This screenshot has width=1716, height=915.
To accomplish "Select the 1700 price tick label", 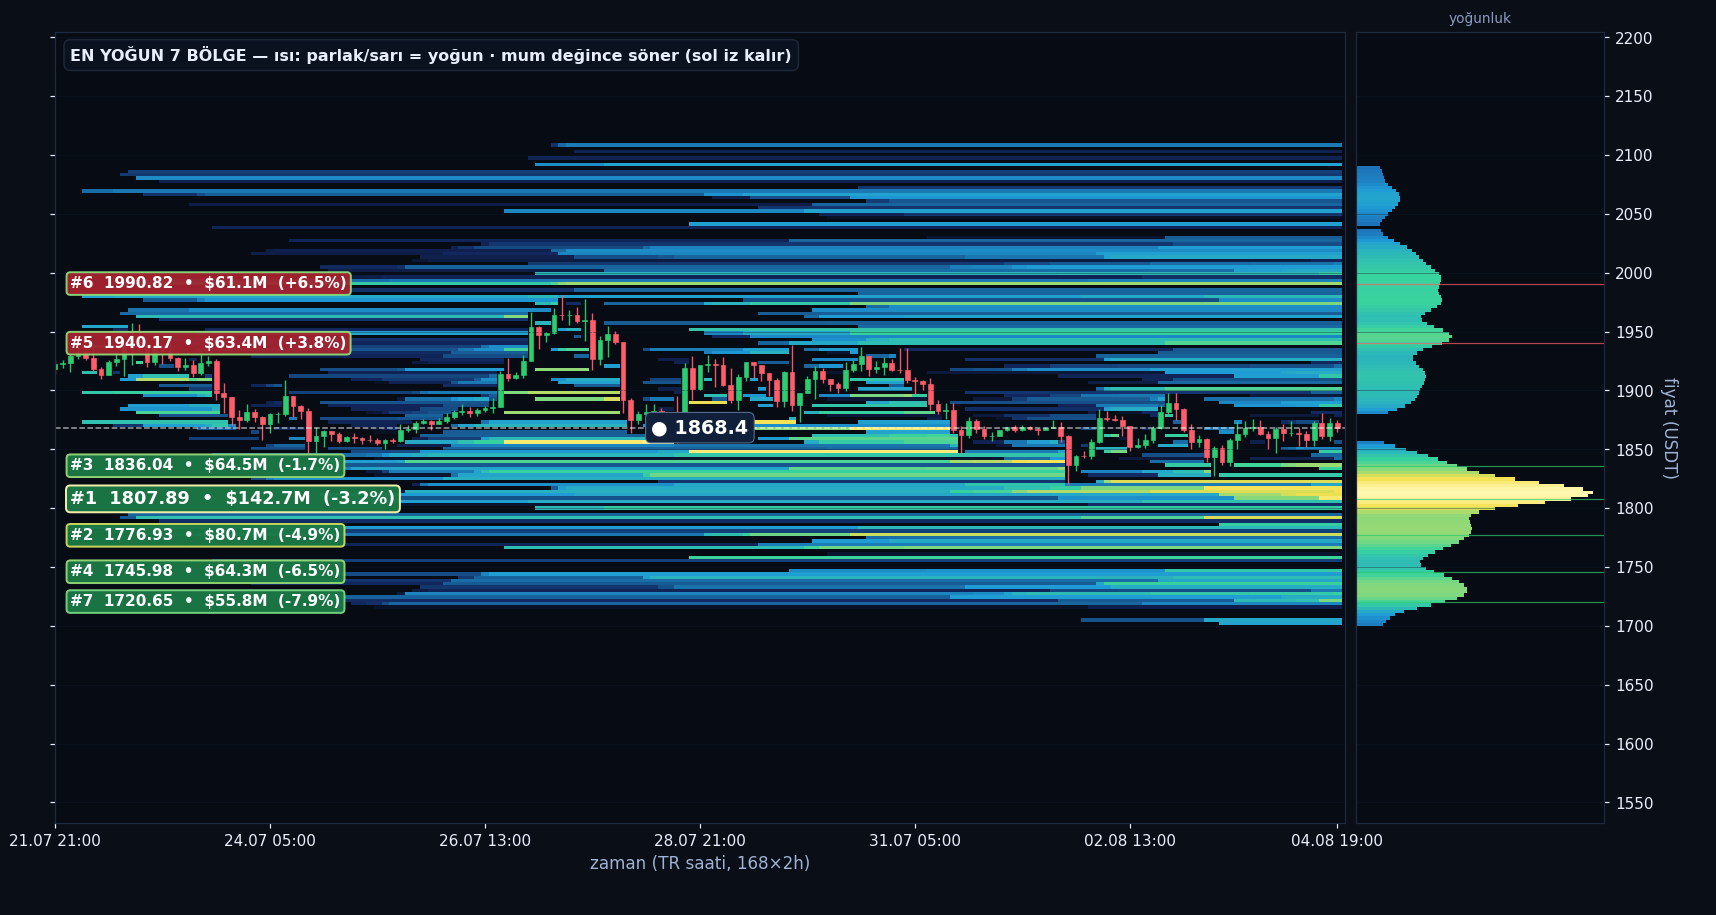I will (1632, 627).
